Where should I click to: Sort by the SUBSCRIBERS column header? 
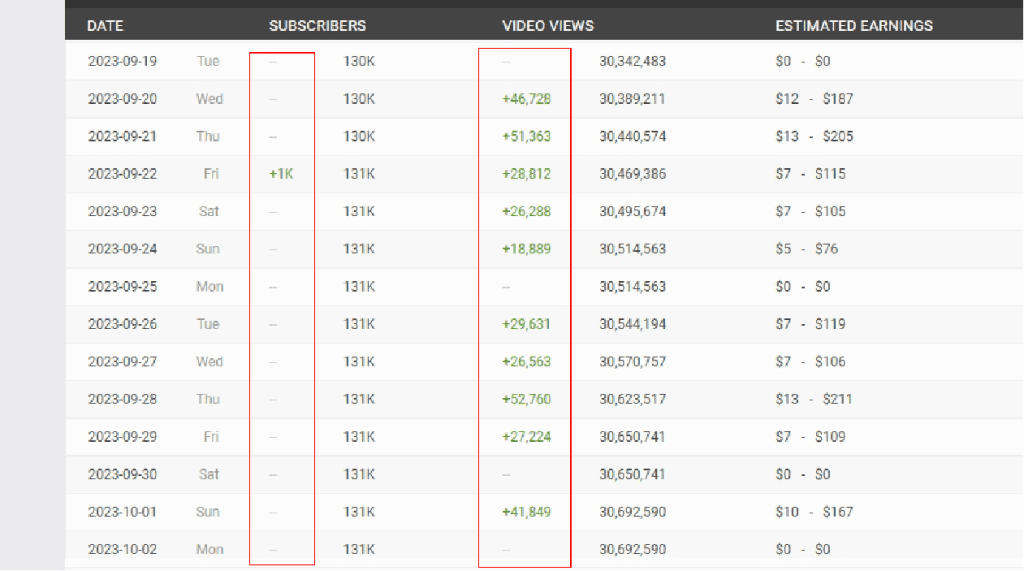tap(317, 25)
